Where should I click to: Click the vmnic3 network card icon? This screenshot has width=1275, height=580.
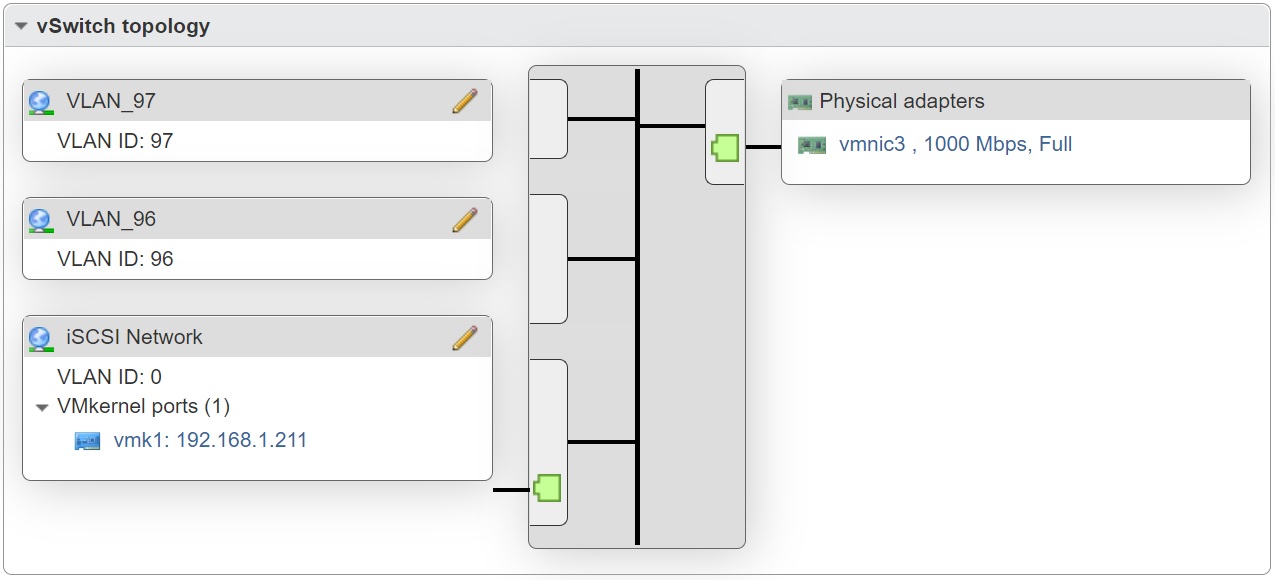812,145
